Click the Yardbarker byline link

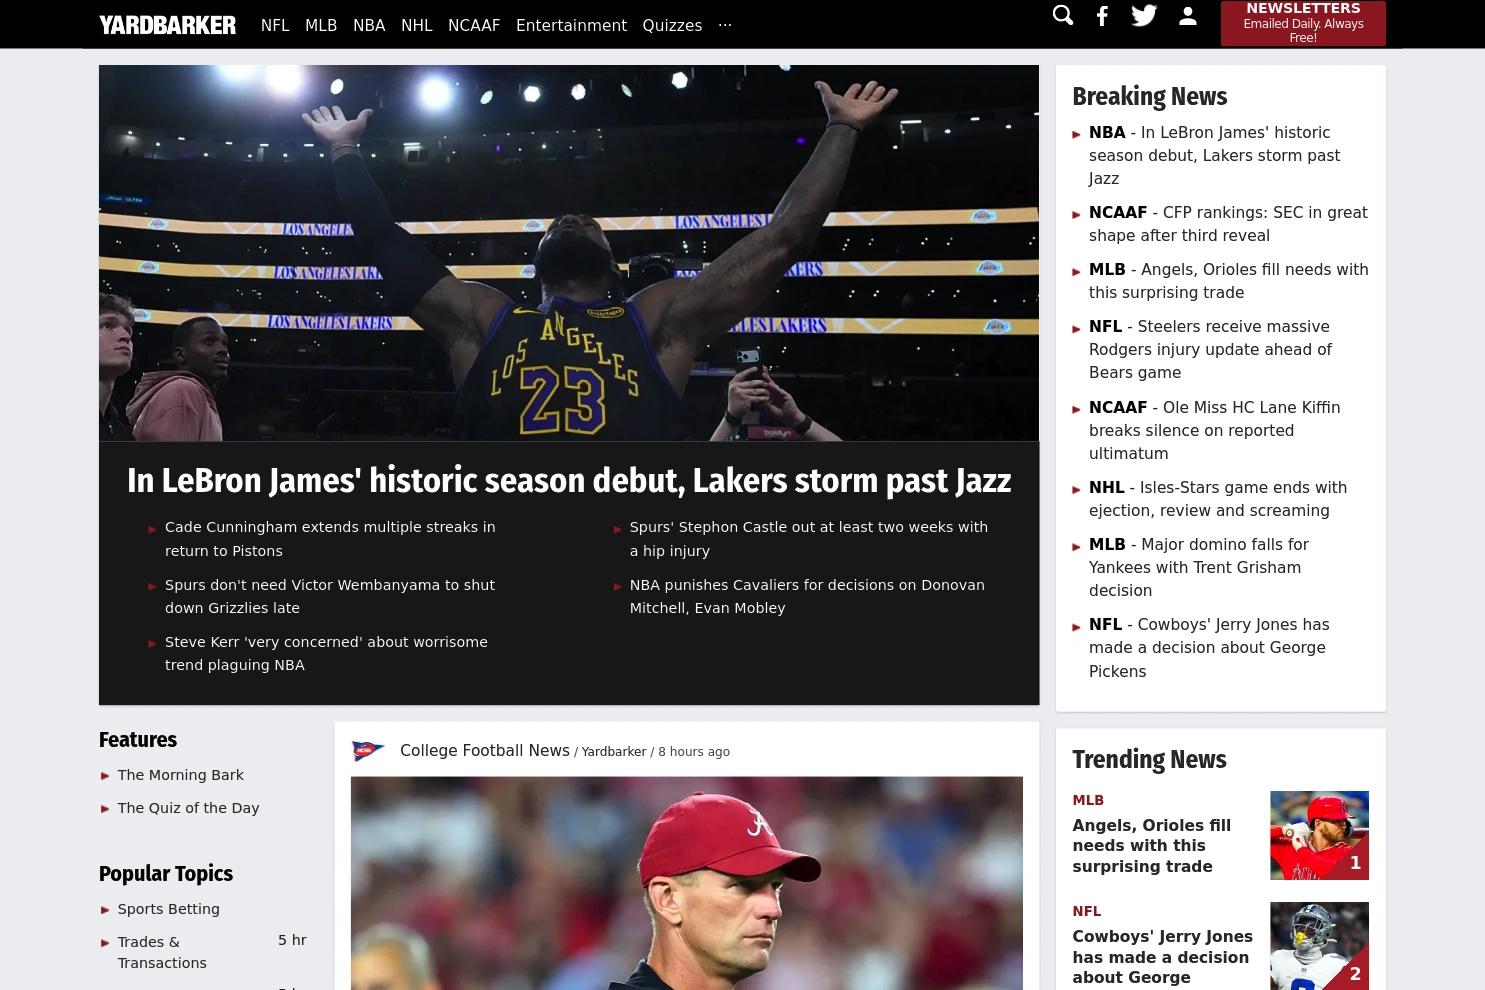(614, 752)
